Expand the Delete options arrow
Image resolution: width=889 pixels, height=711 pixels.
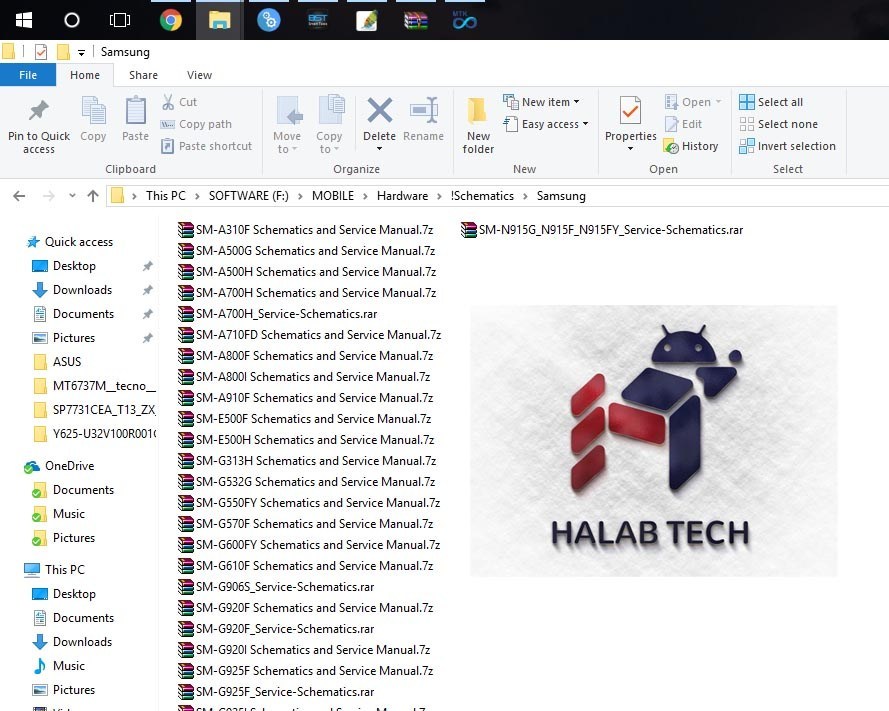click(379, 149)
